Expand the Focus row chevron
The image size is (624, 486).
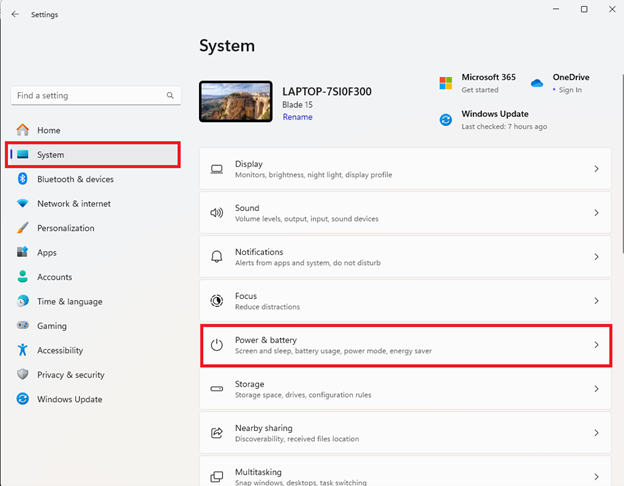click(596, 301)
